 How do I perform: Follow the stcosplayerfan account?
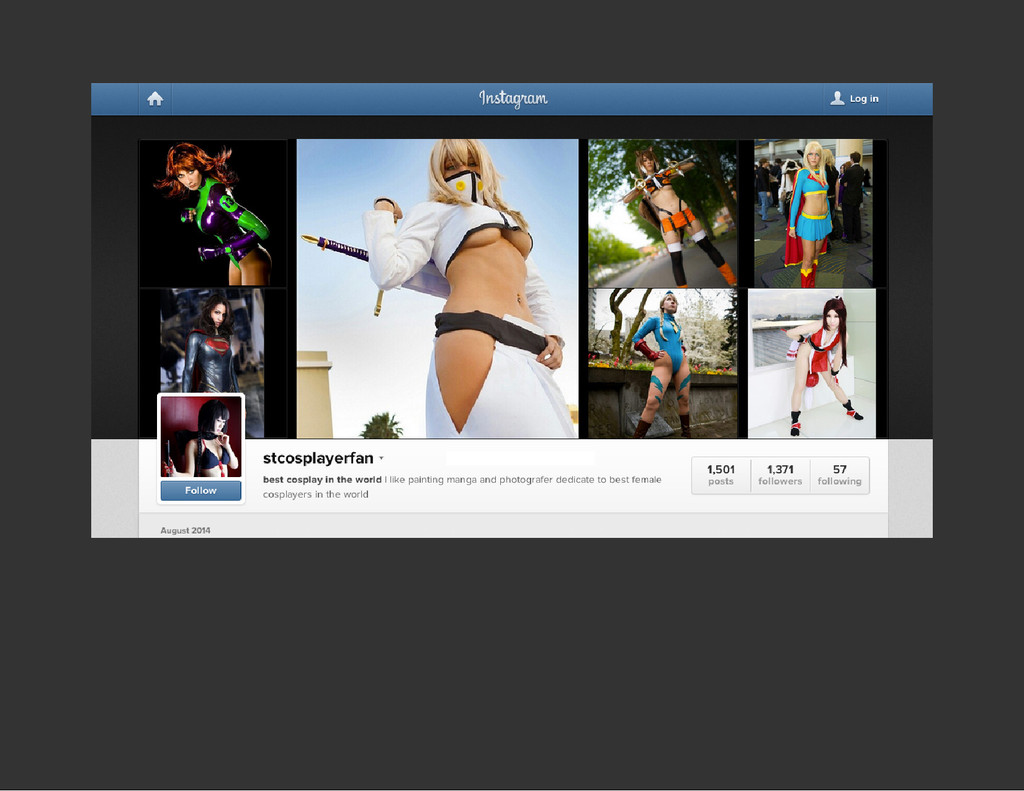pyautogui.click(x=200, y=491)
